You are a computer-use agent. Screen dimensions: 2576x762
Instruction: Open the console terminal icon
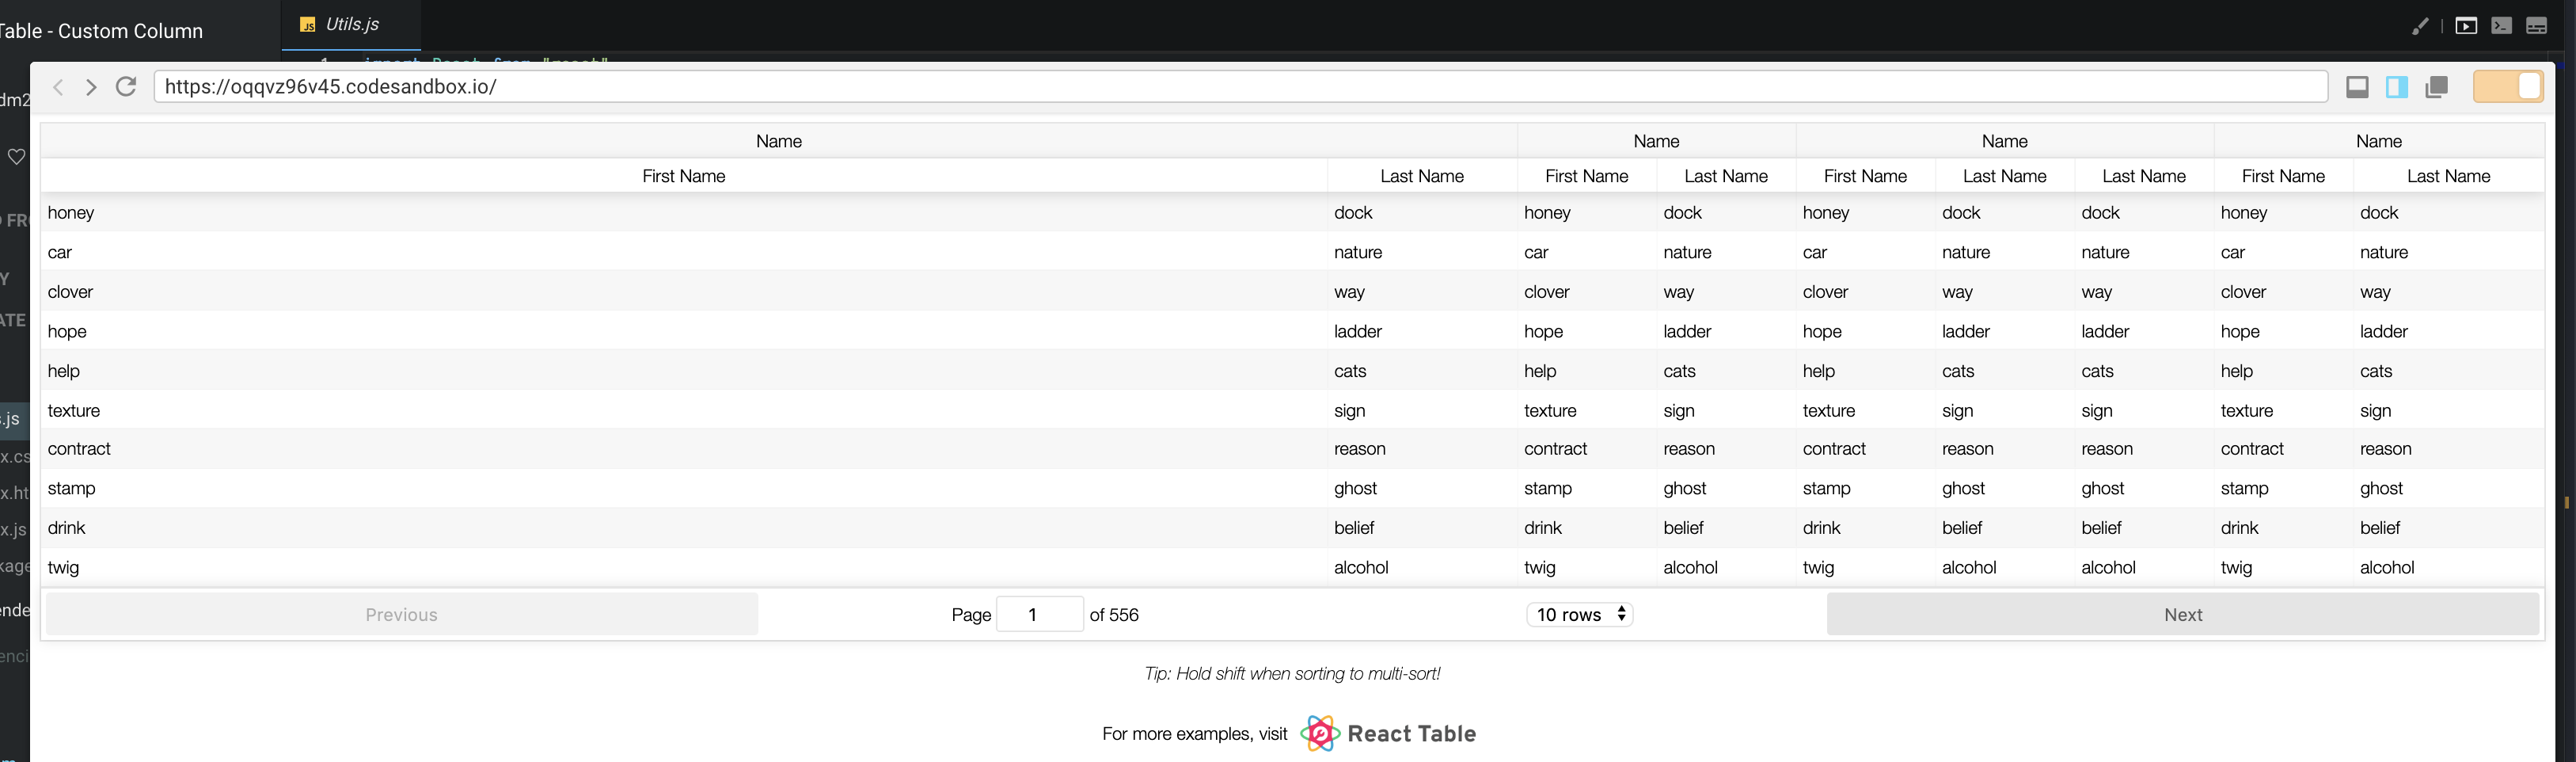(2502, 26)
